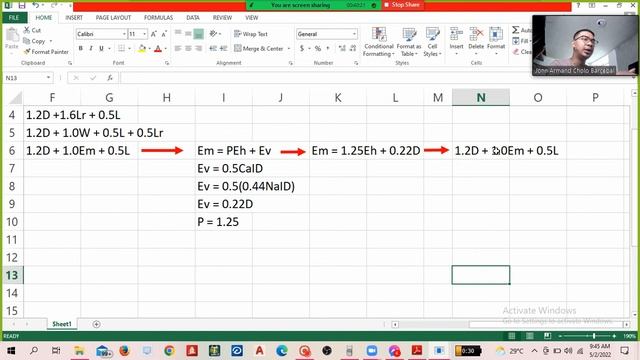This screenshot has width=640, height=360.
Task: Toggle Bold formatting
Action: tap(81, 48)
